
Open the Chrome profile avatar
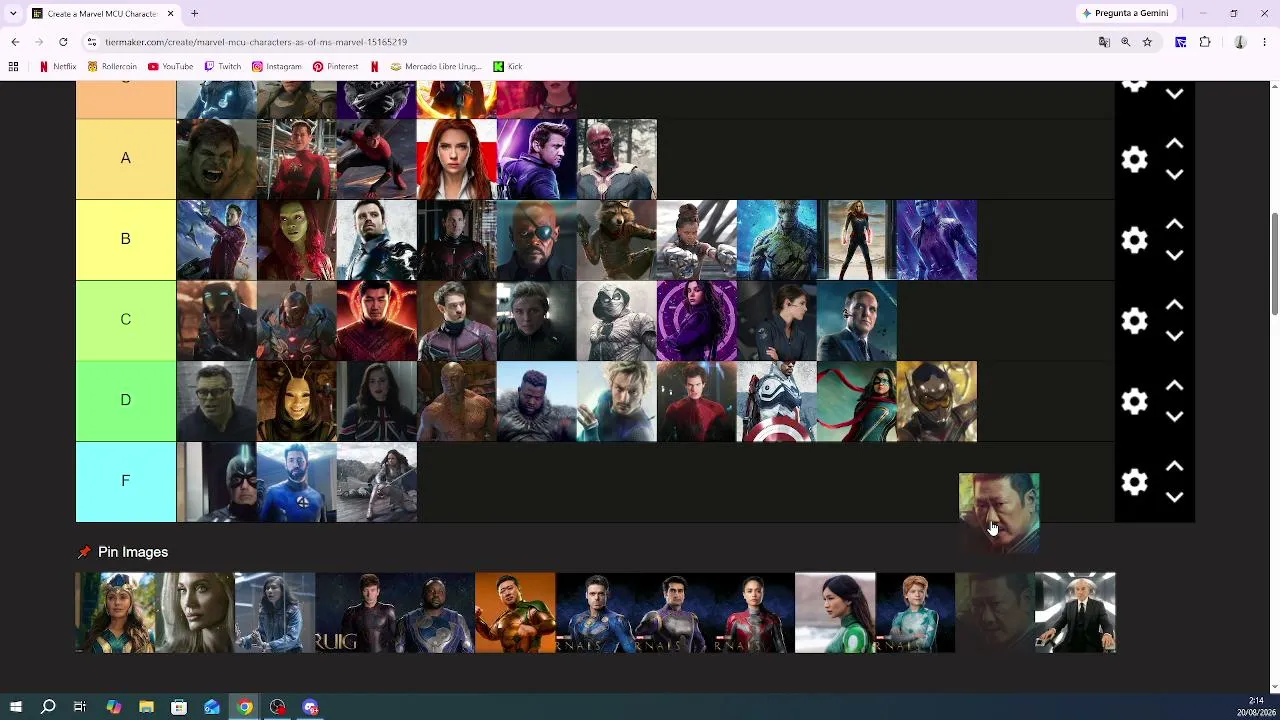click(1240, 42)
